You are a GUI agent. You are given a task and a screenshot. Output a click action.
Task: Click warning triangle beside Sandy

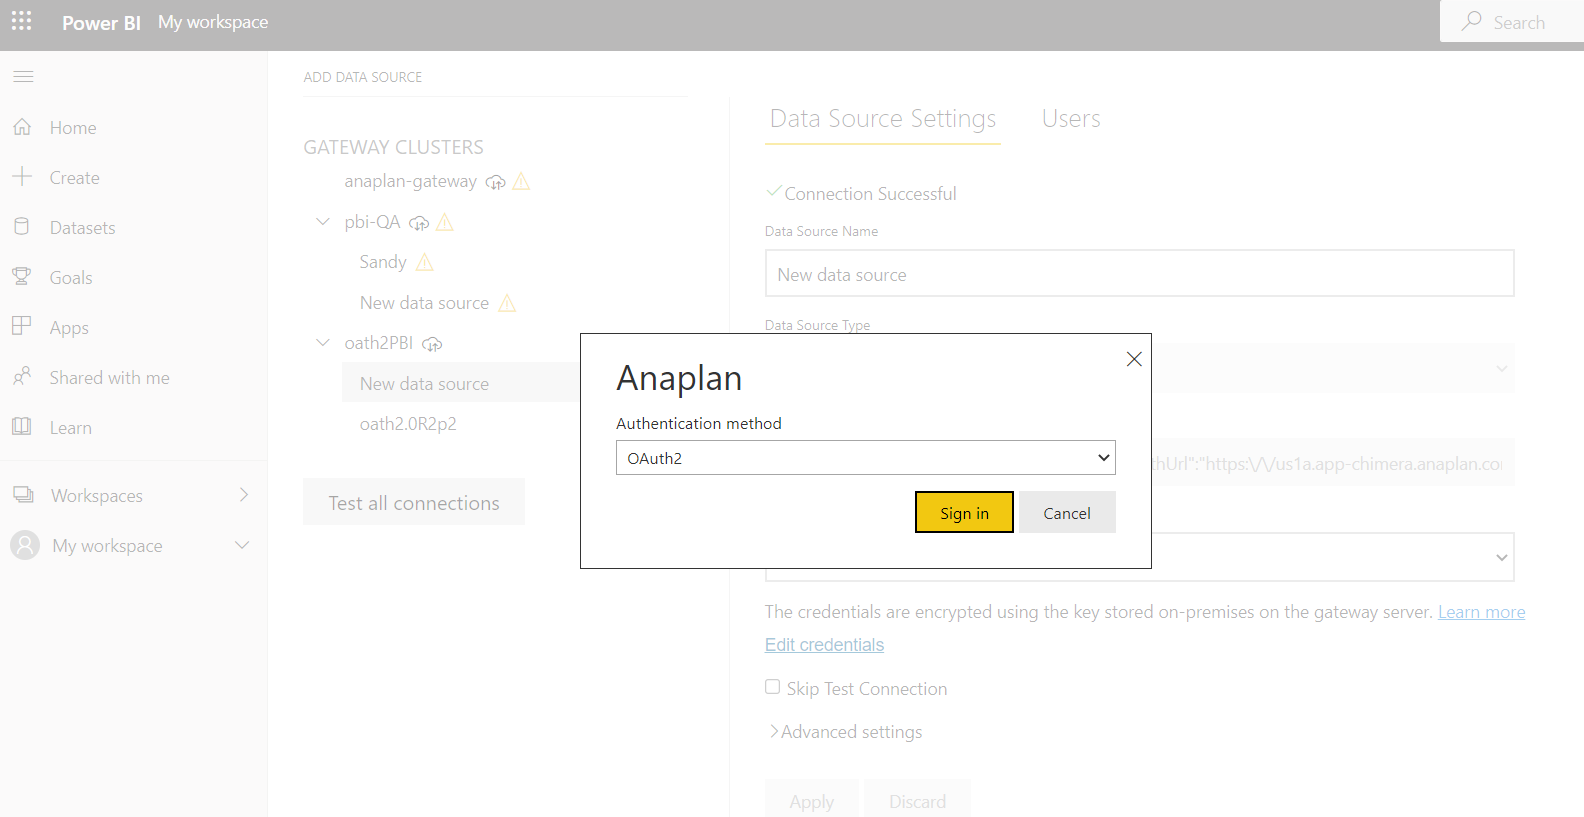[425, 262]
